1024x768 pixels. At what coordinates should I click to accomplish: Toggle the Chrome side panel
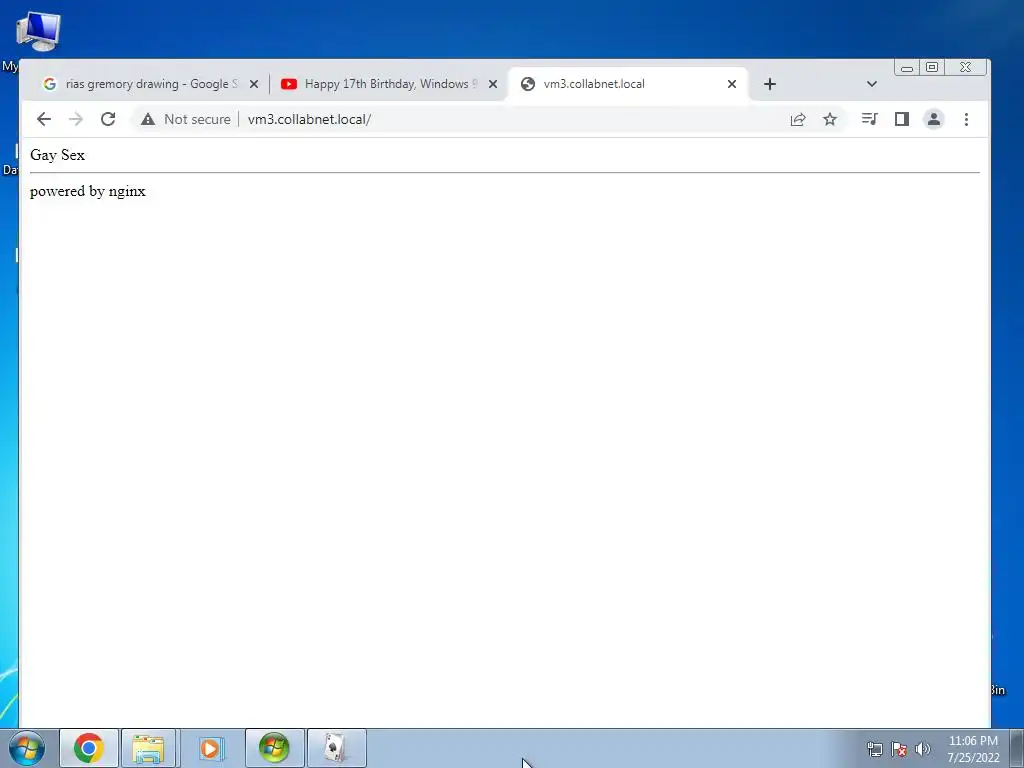[902, 119]
